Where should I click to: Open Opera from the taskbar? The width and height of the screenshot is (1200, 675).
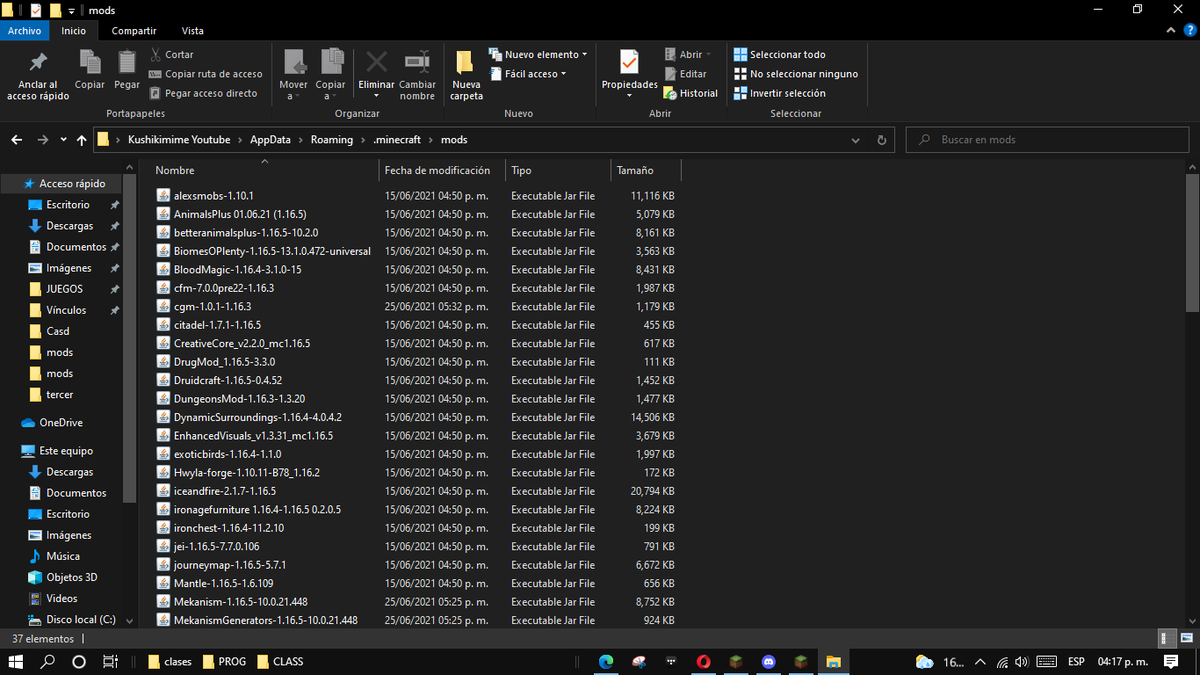pyautogui.click(x=704, y=662)
